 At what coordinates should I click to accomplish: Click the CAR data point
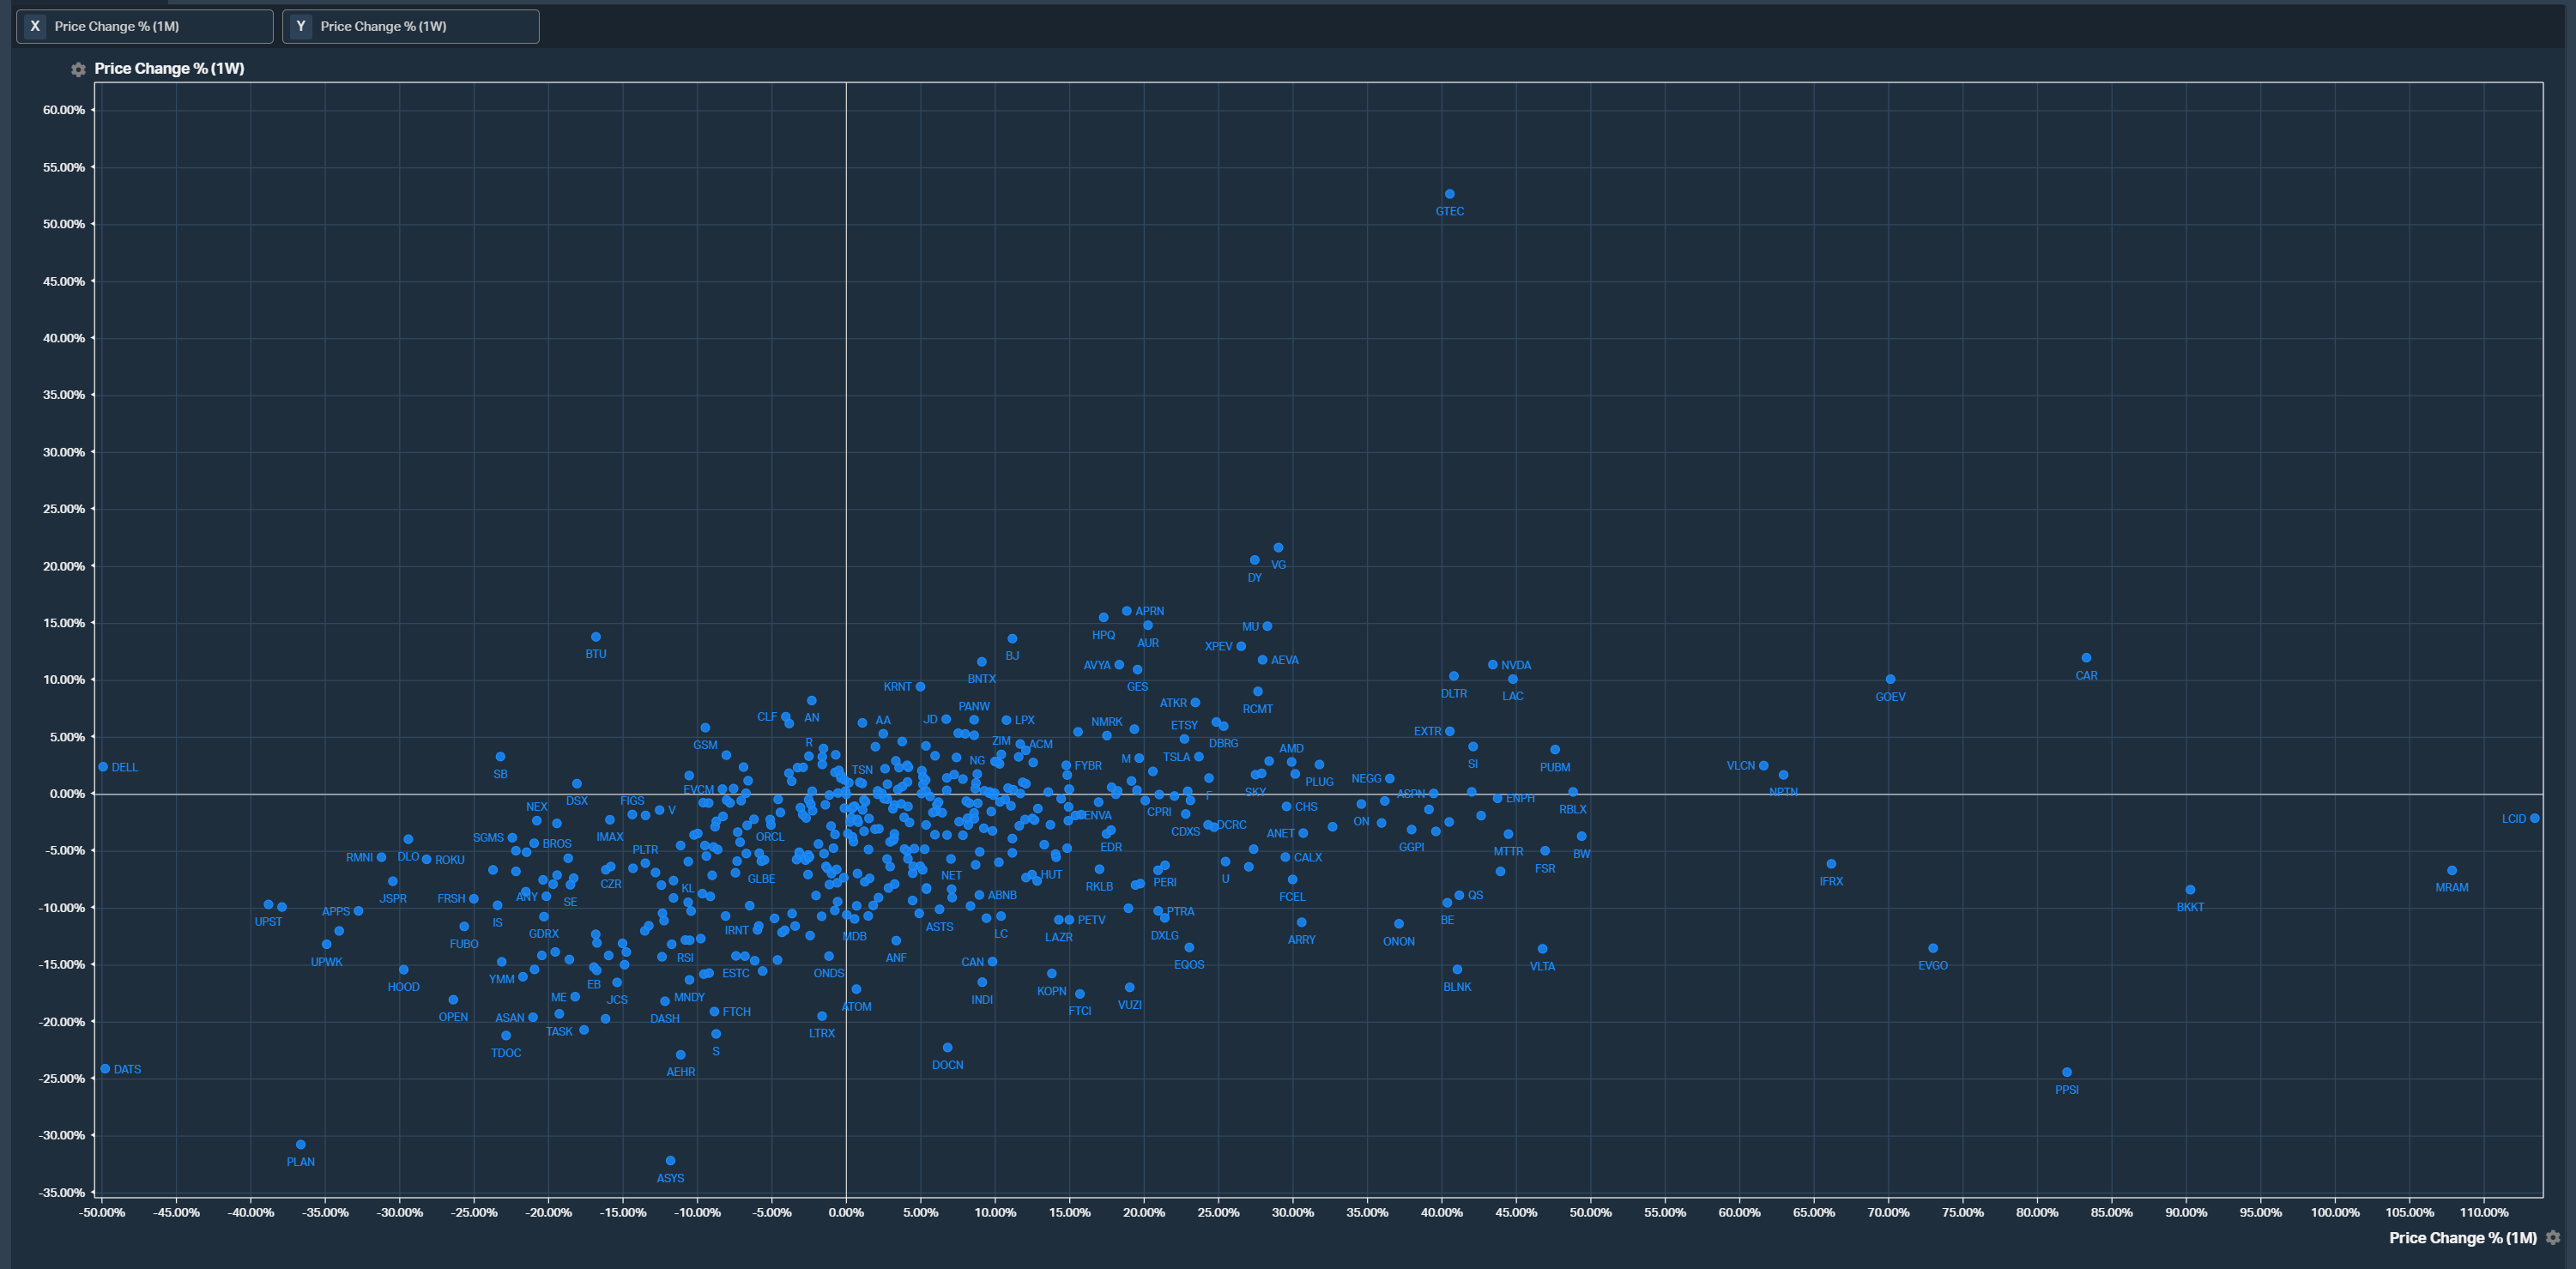(x=2086, y=658)
